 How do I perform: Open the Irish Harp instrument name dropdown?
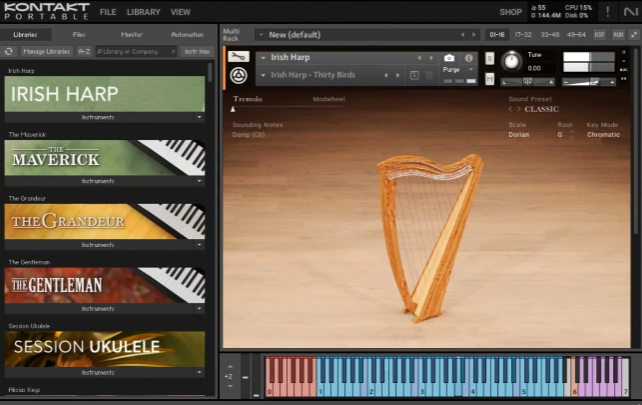point(263,58)
